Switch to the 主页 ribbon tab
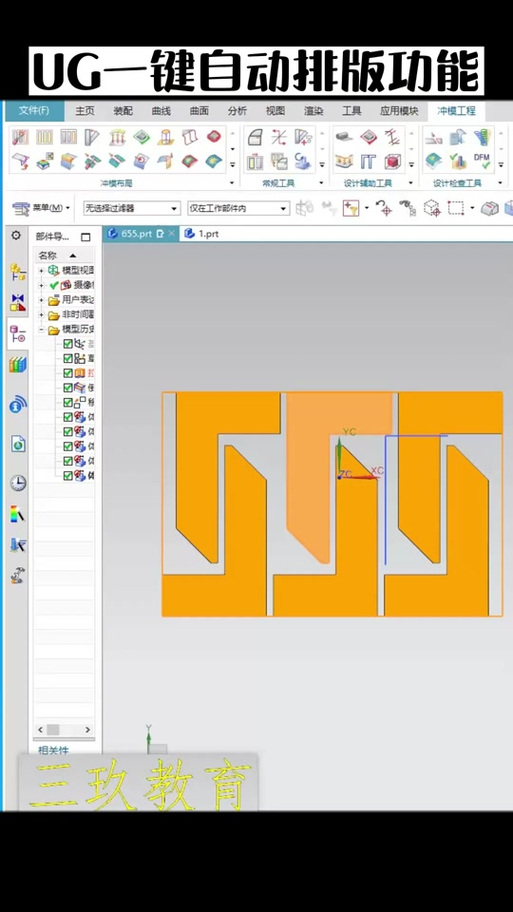This screenshot has width=513, height=912. coord(85,111)
